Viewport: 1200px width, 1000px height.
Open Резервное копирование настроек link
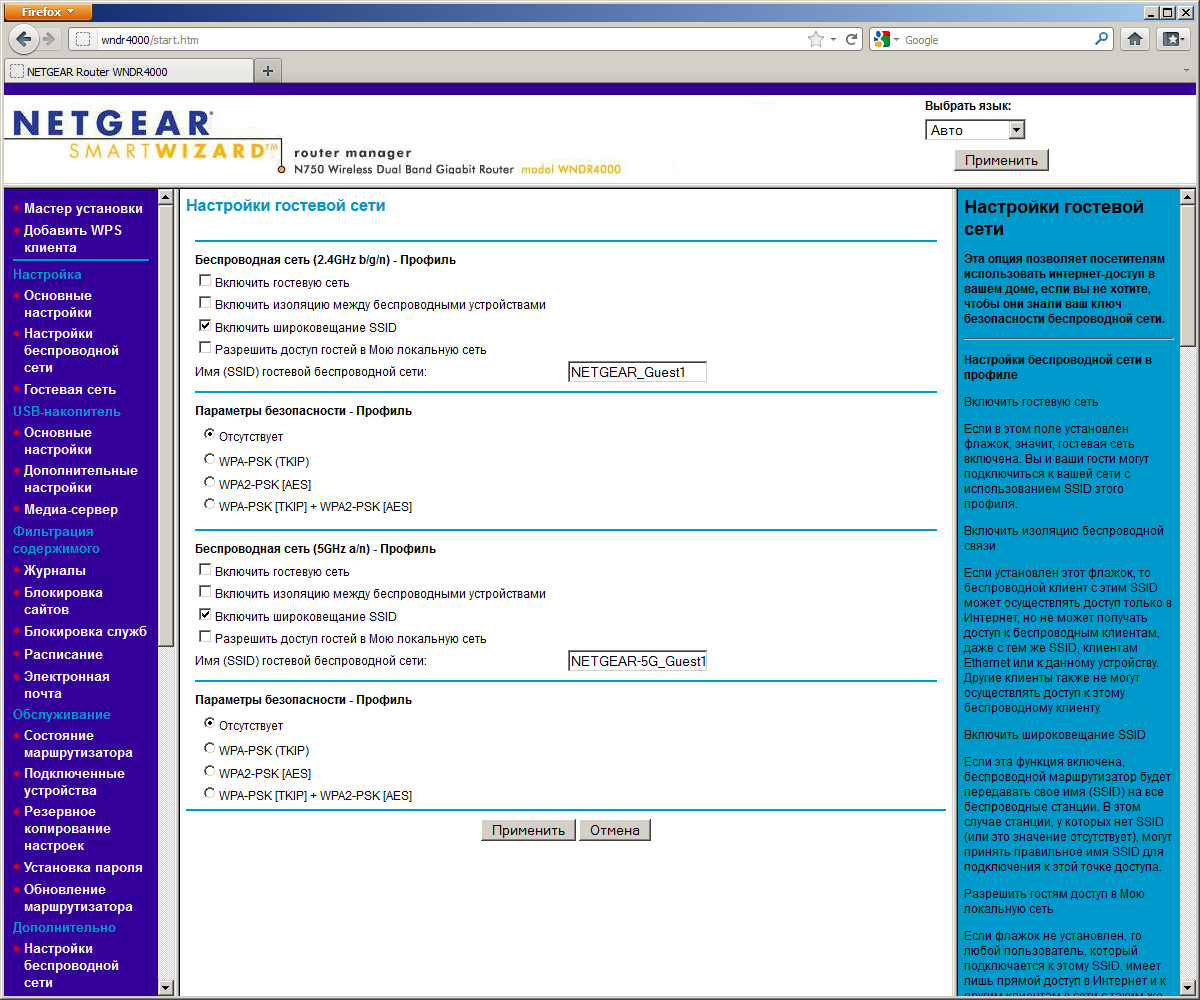pyautogui.click(x=67, y=829)
